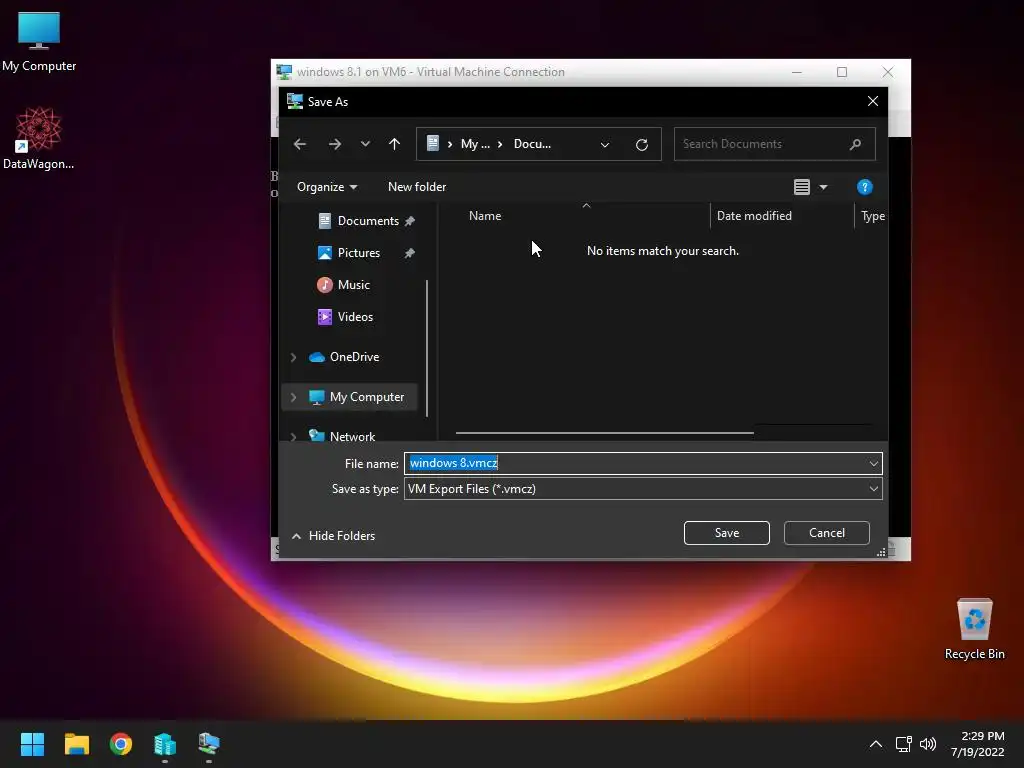Sort by the Name column

tap(485, 216)
